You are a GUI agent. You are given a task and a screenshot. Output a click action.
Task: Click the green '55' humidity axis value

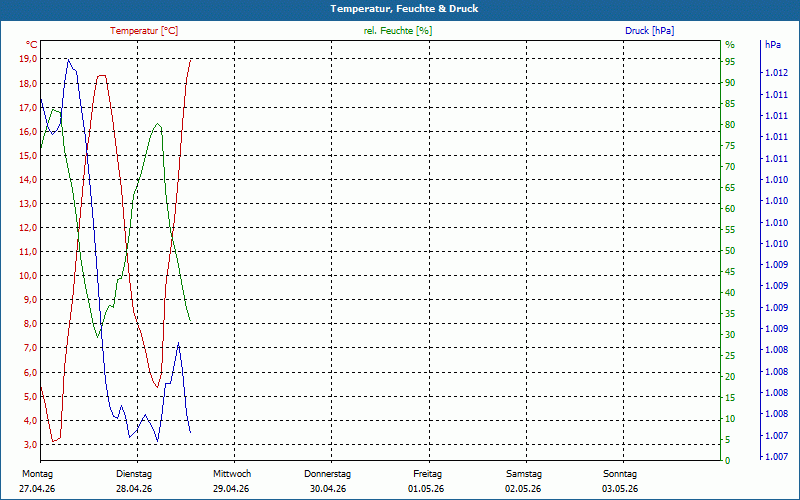(x=730, y=230)
